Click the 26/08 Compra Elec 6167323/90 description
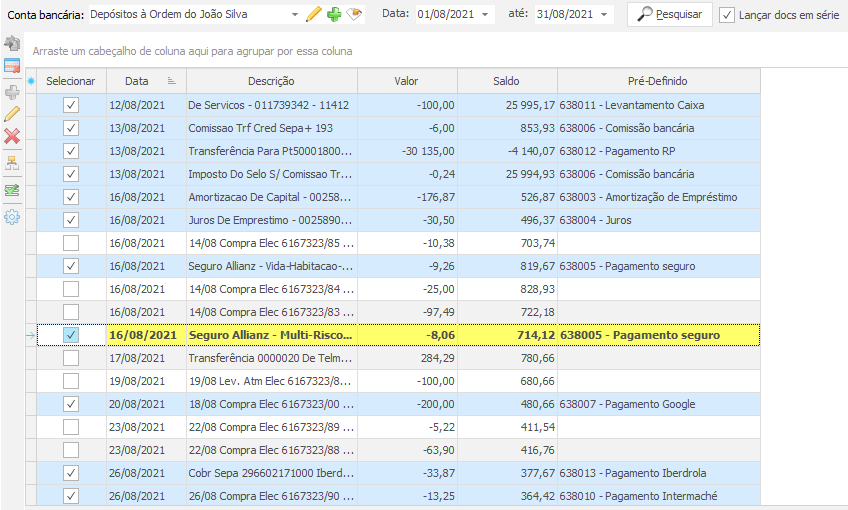The image size is (848, 510). tap(271, 496)
